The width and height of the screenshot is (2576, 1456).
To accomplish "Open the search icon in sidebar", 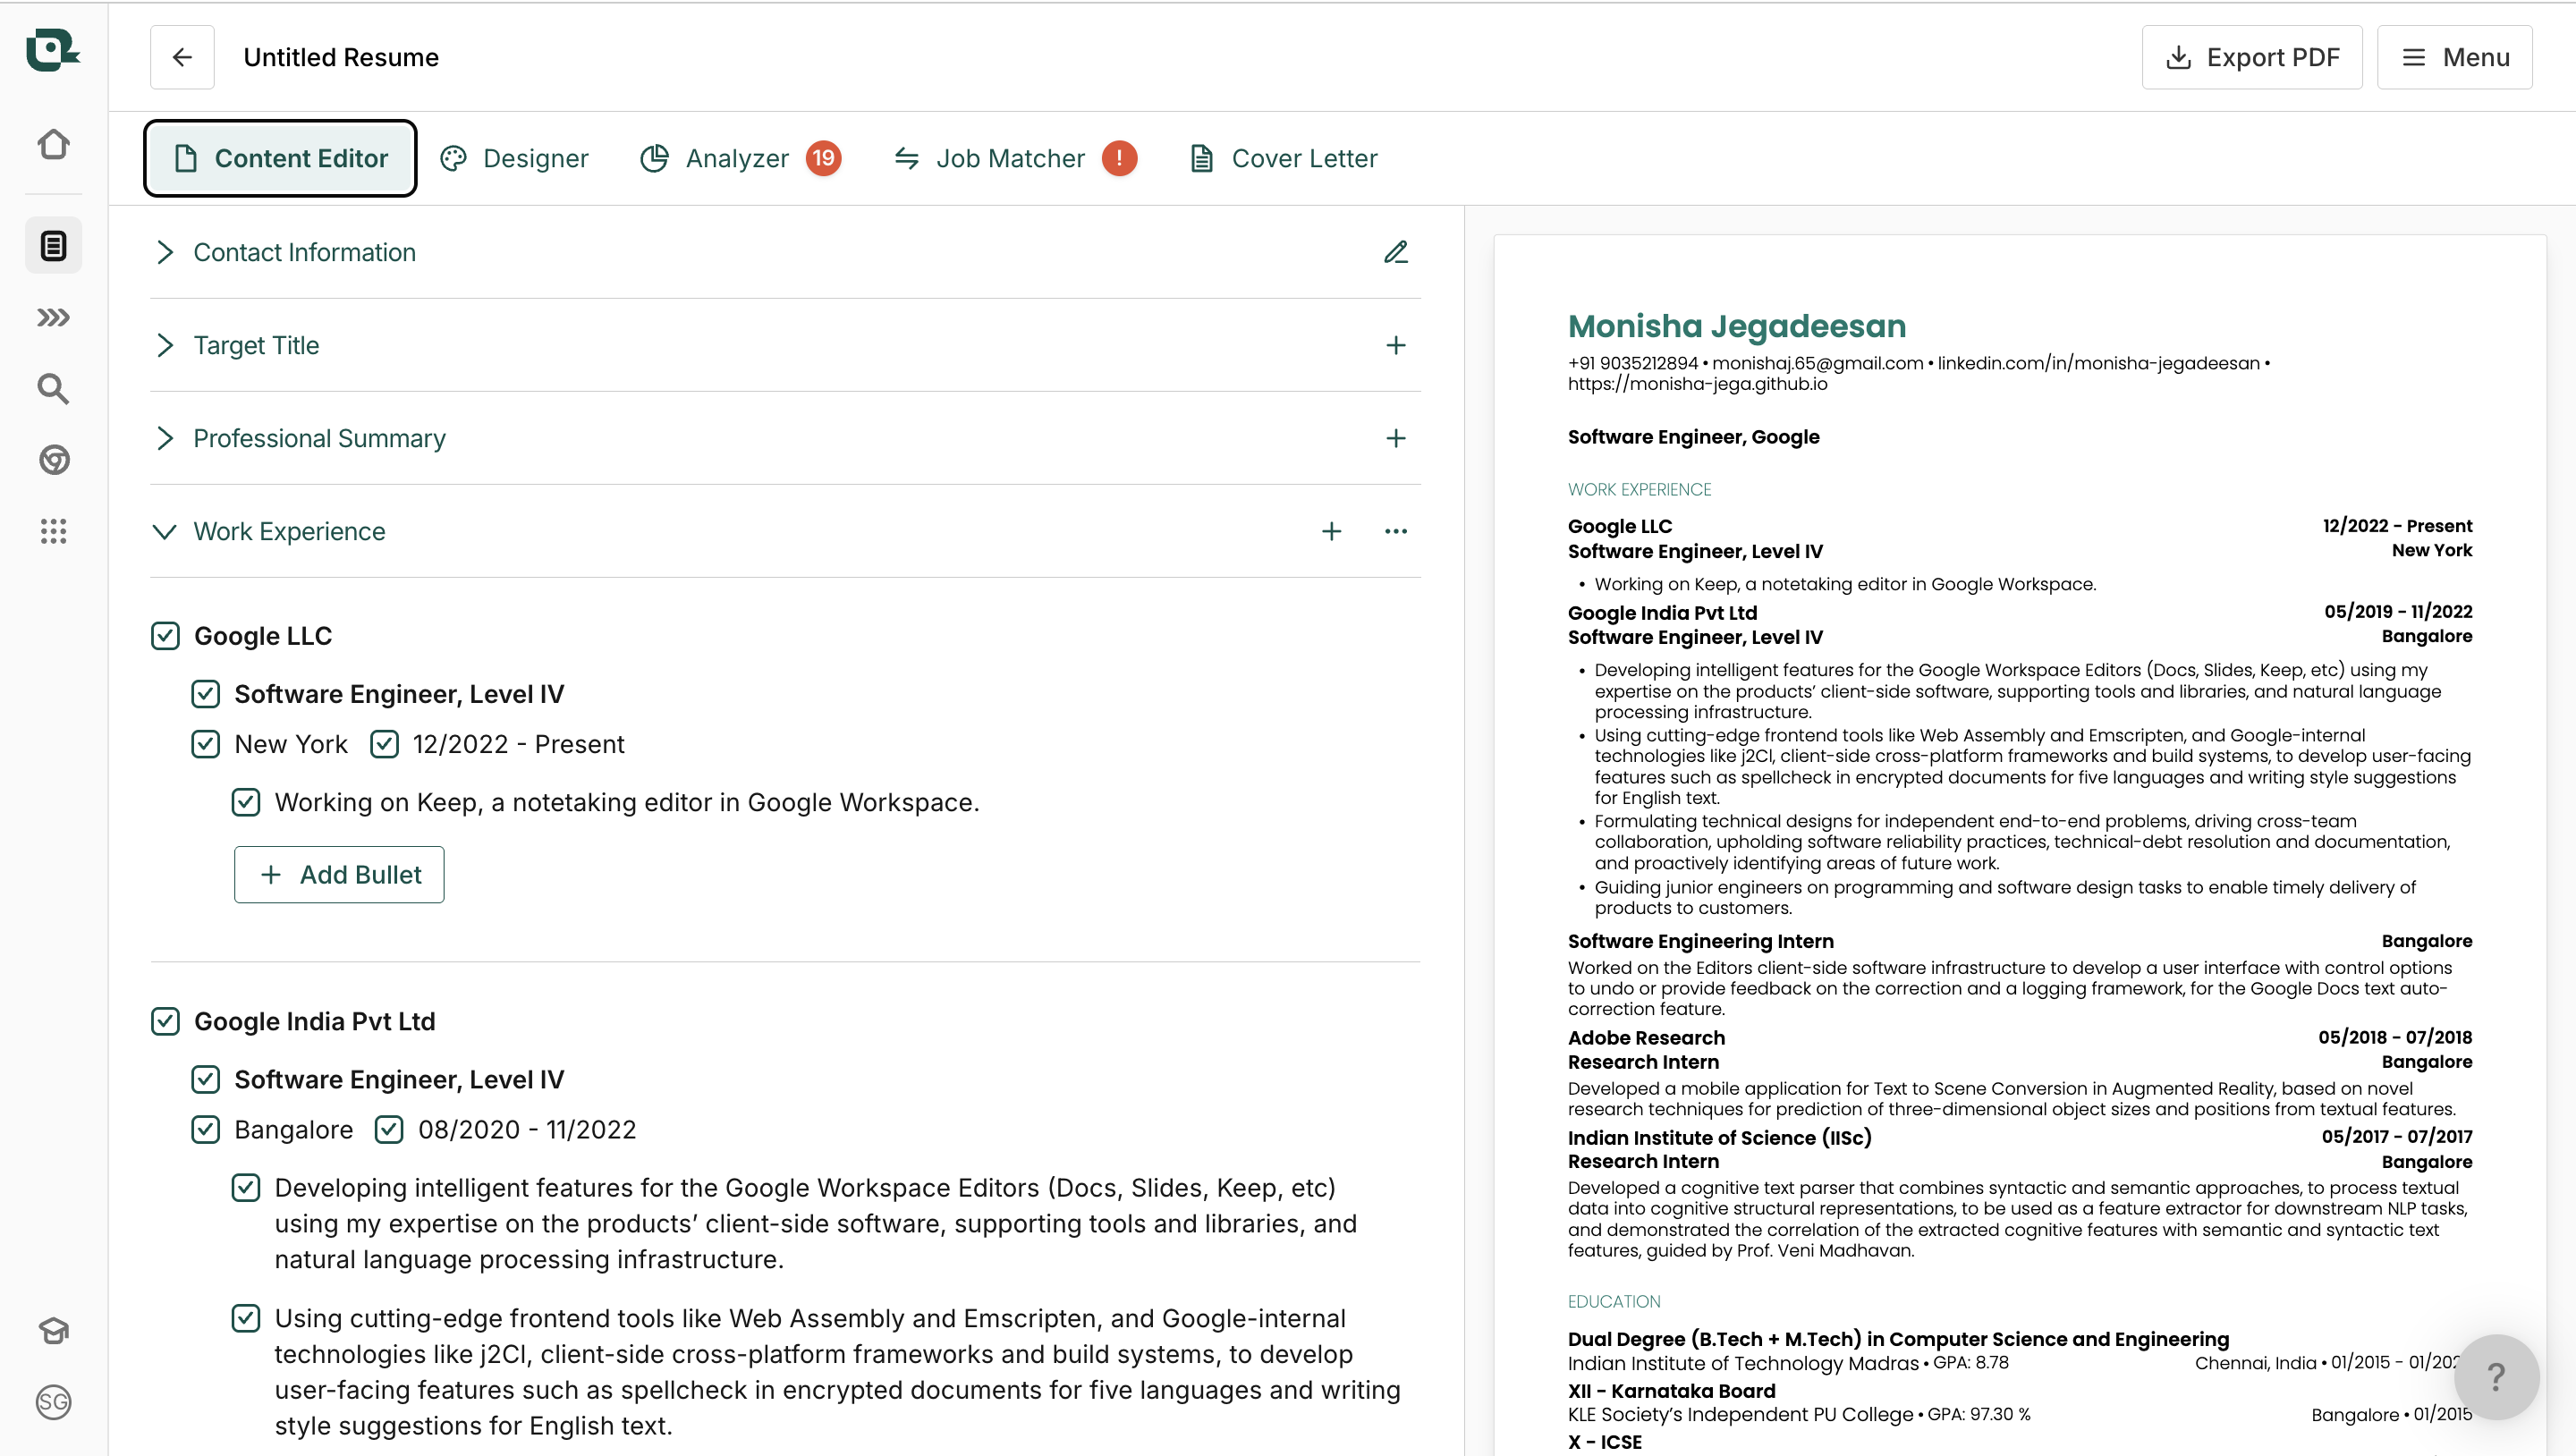I will pos(53,389).
